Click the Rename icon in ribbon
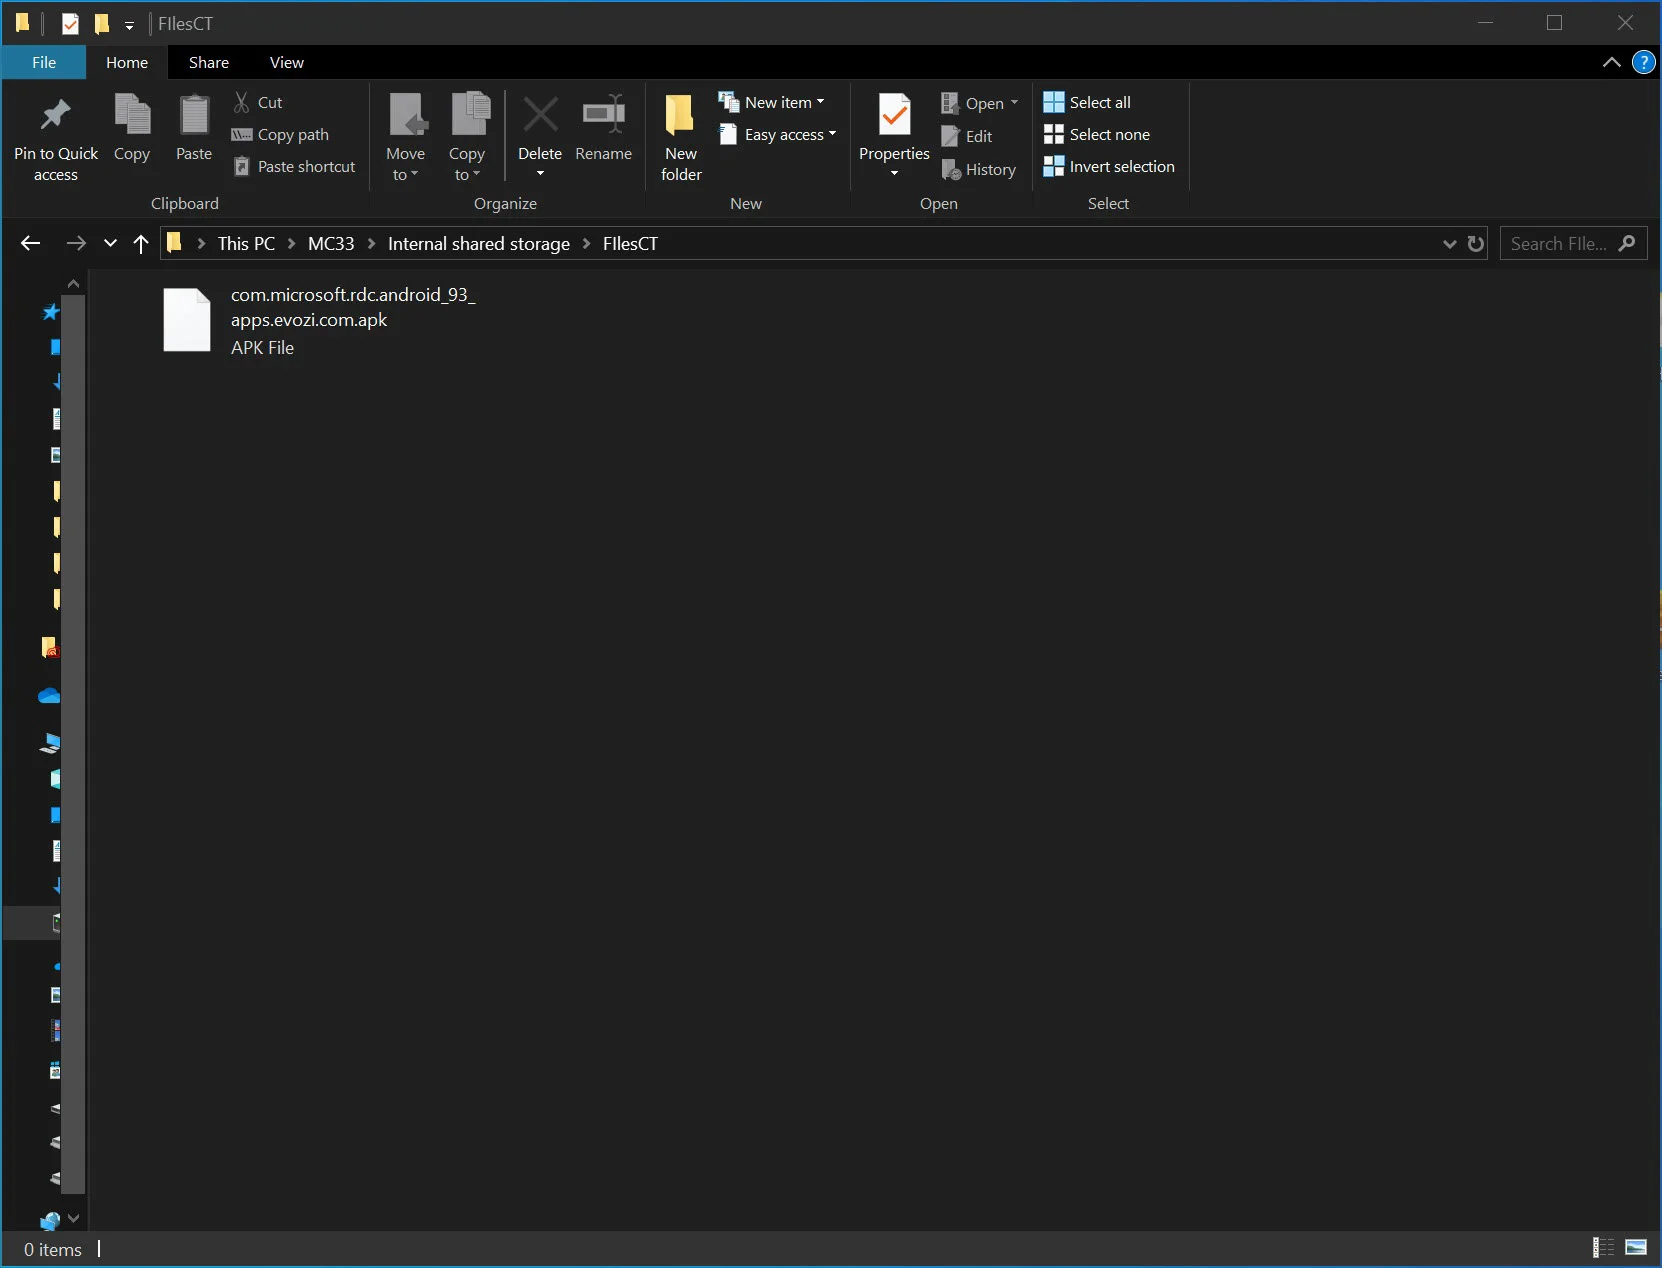Image resolution: width=1662 pixels, height=1268 pixels. 603,117
